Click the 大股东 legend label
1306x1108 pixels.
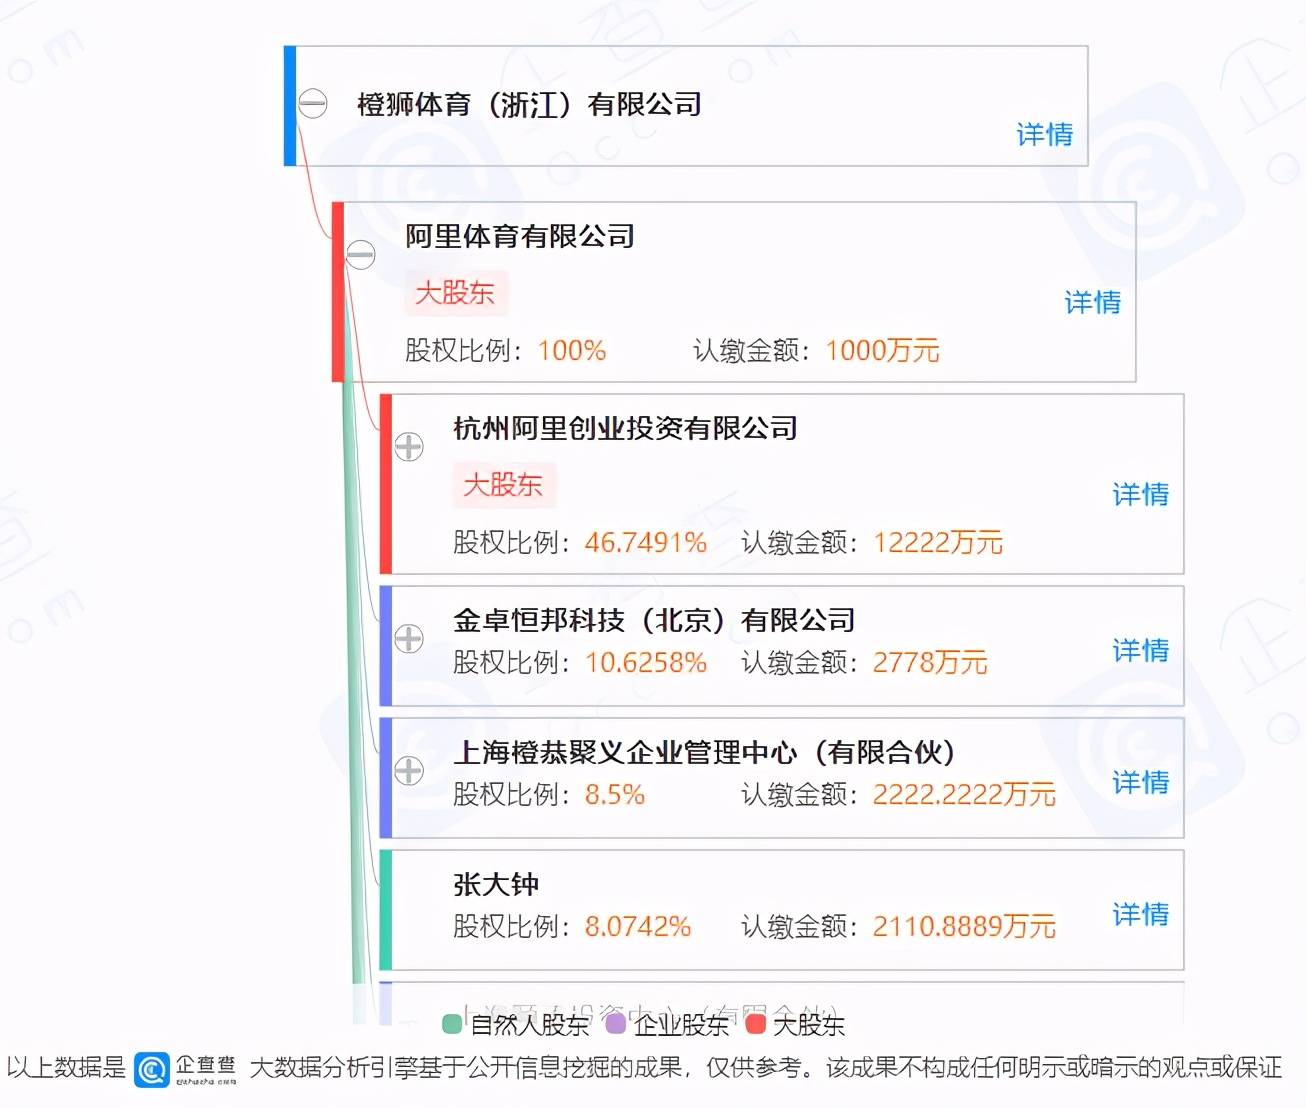(x=808, y=1025)
